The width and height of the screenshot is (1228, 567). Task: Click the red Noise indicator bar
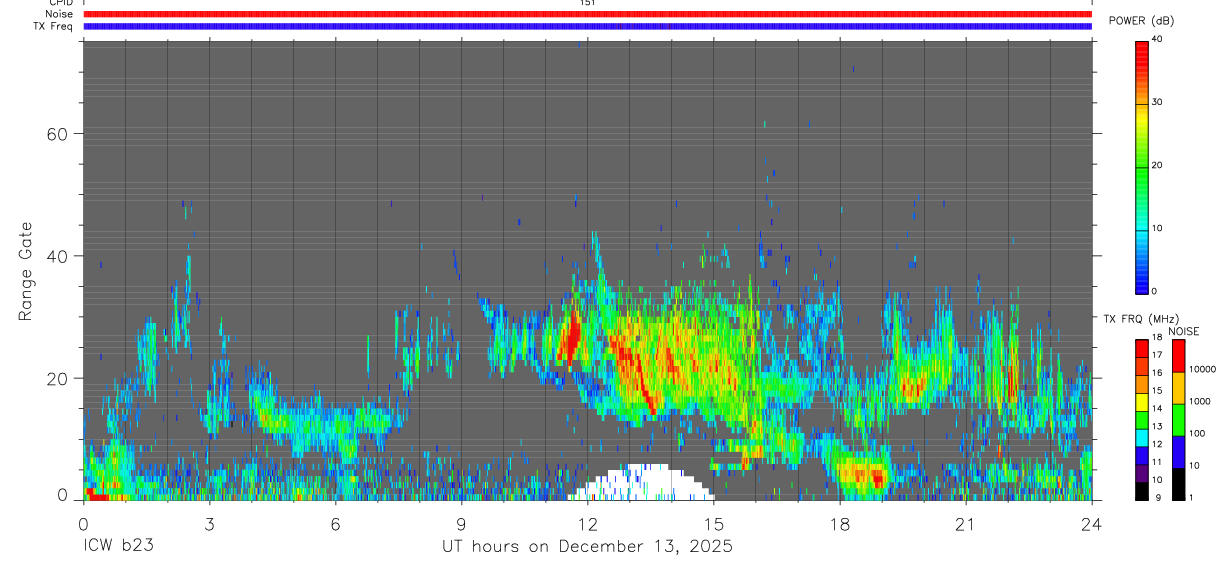coord(587,14)
